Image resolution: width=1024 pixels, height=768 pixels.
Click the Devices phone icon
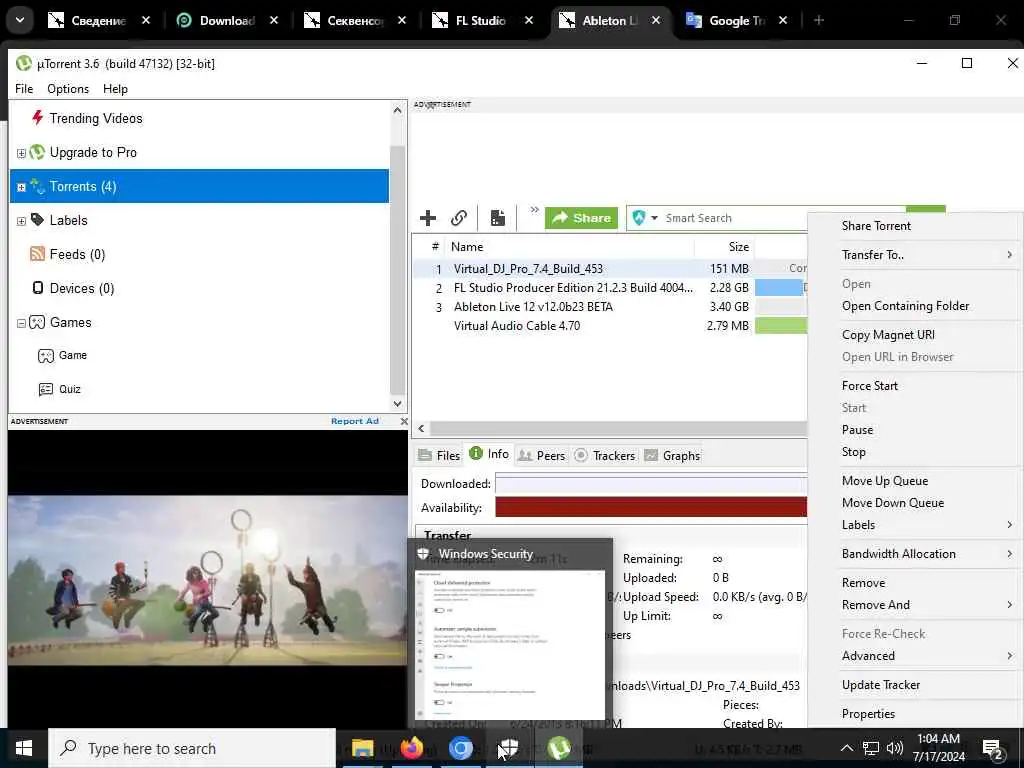tap(38, 288)
